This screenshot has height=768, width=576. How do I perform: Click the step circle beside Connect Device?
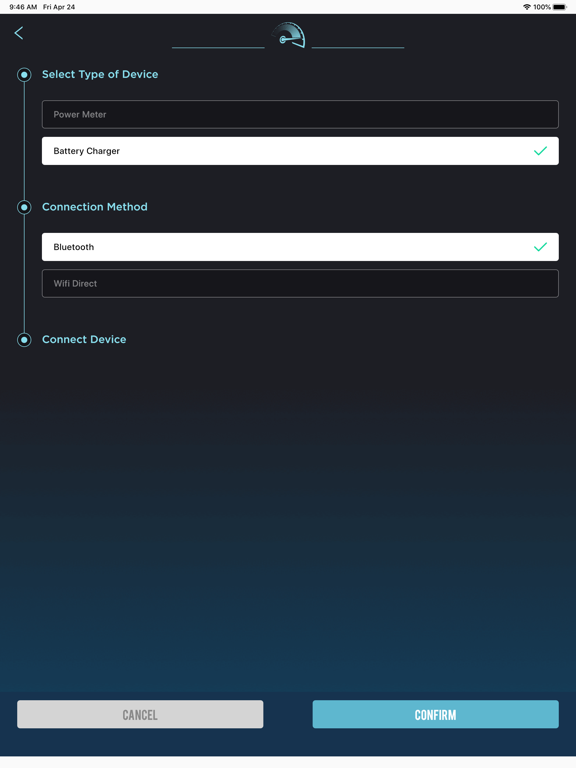(x=24, y=339)
